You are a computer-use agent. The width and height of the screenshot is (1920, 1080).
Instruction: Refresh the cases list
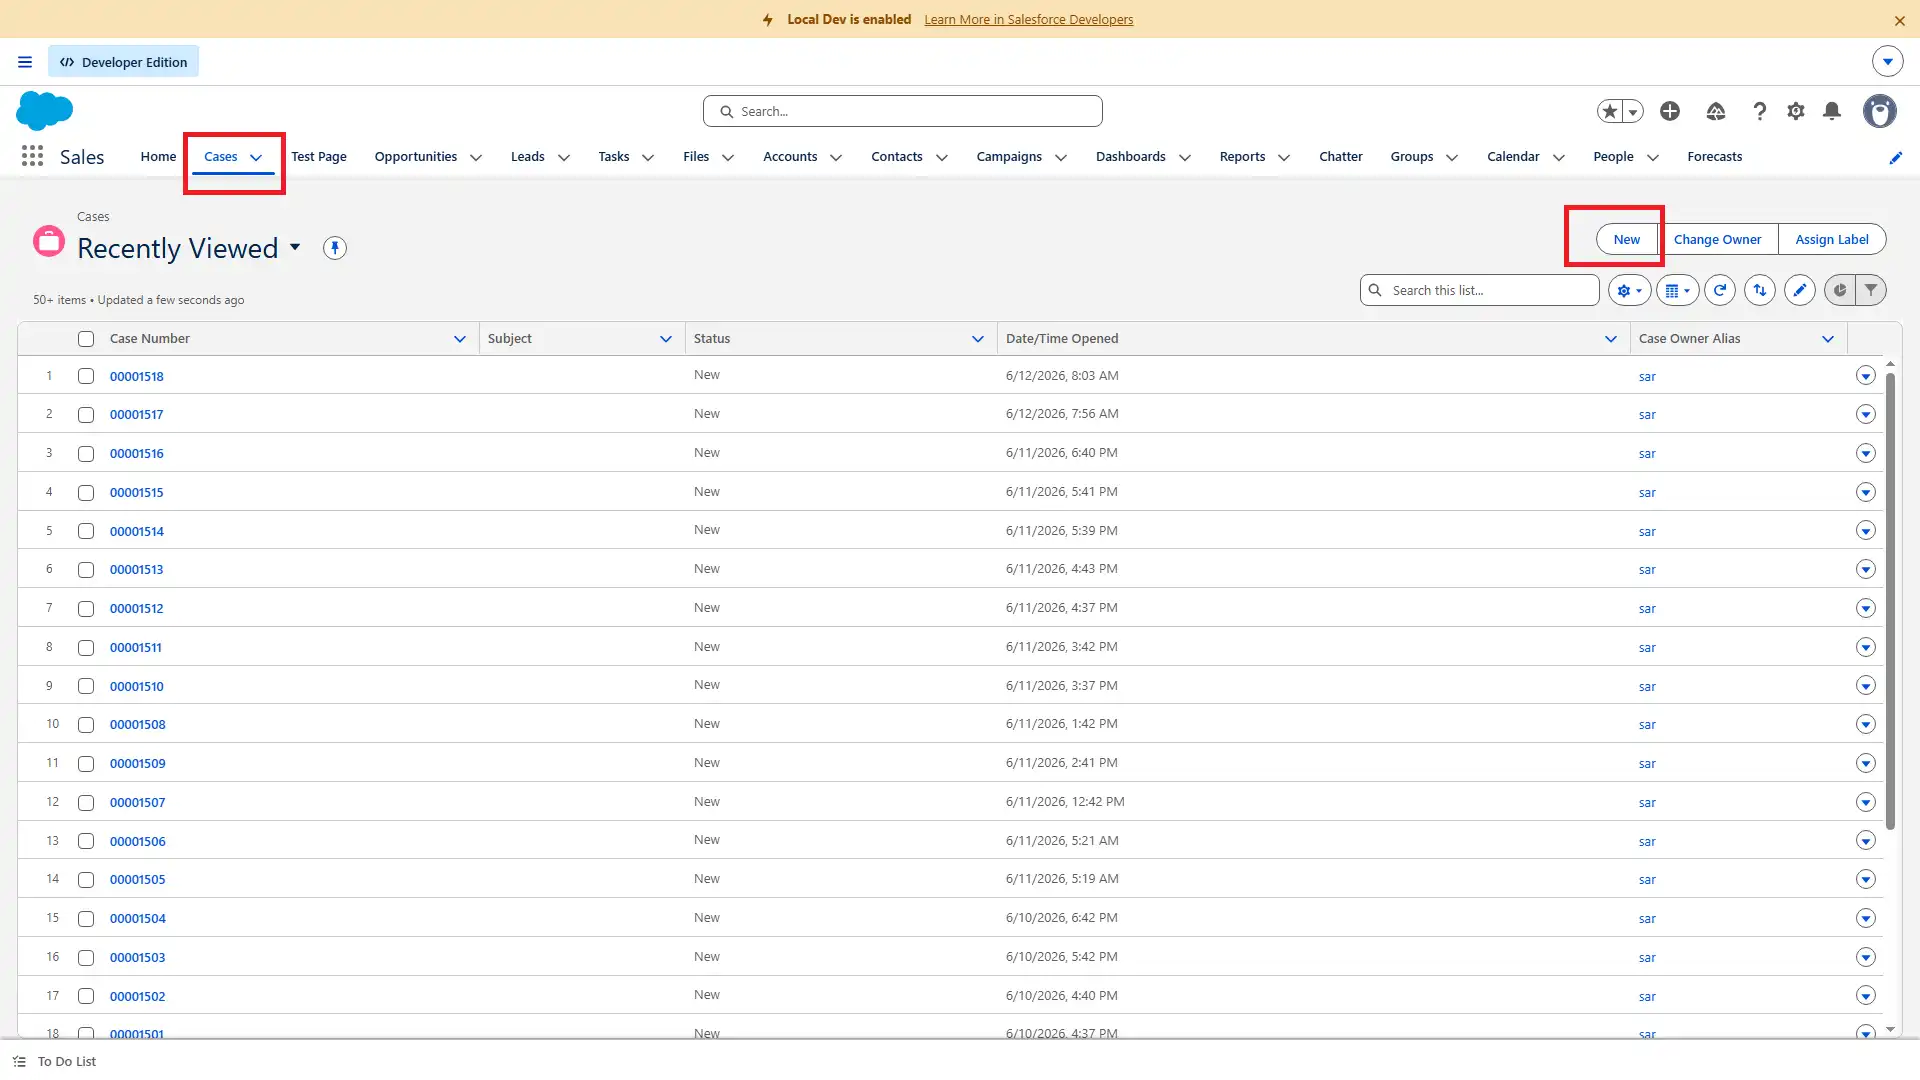click(x=1720, y=291)
